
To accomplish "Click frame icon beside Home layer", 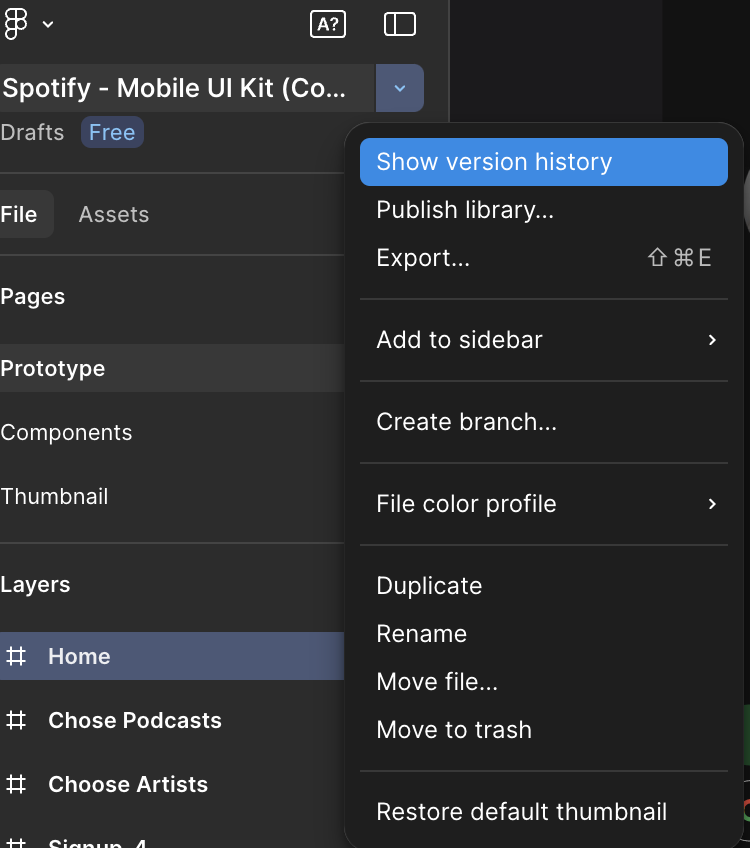I will (x=16, y=656).
